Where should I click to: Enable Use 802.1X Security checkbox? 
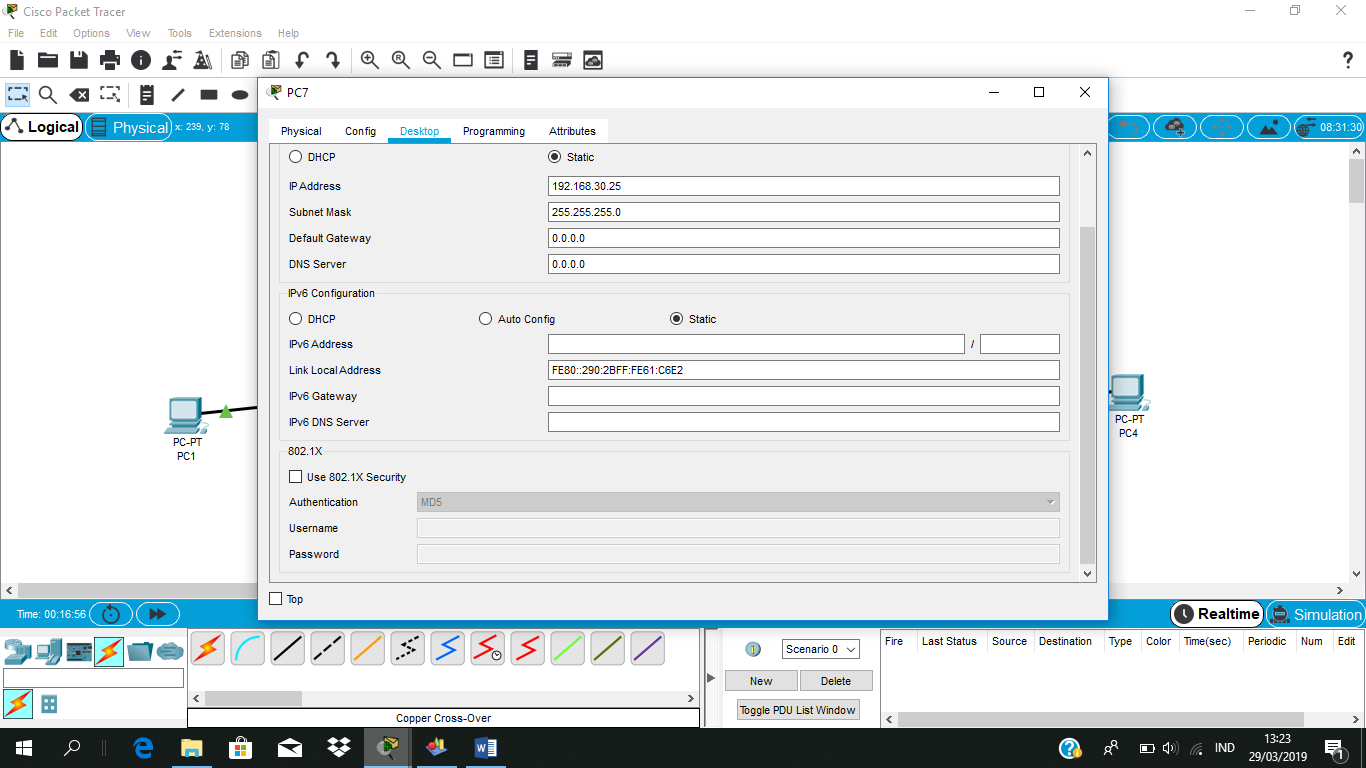point(295,477)
